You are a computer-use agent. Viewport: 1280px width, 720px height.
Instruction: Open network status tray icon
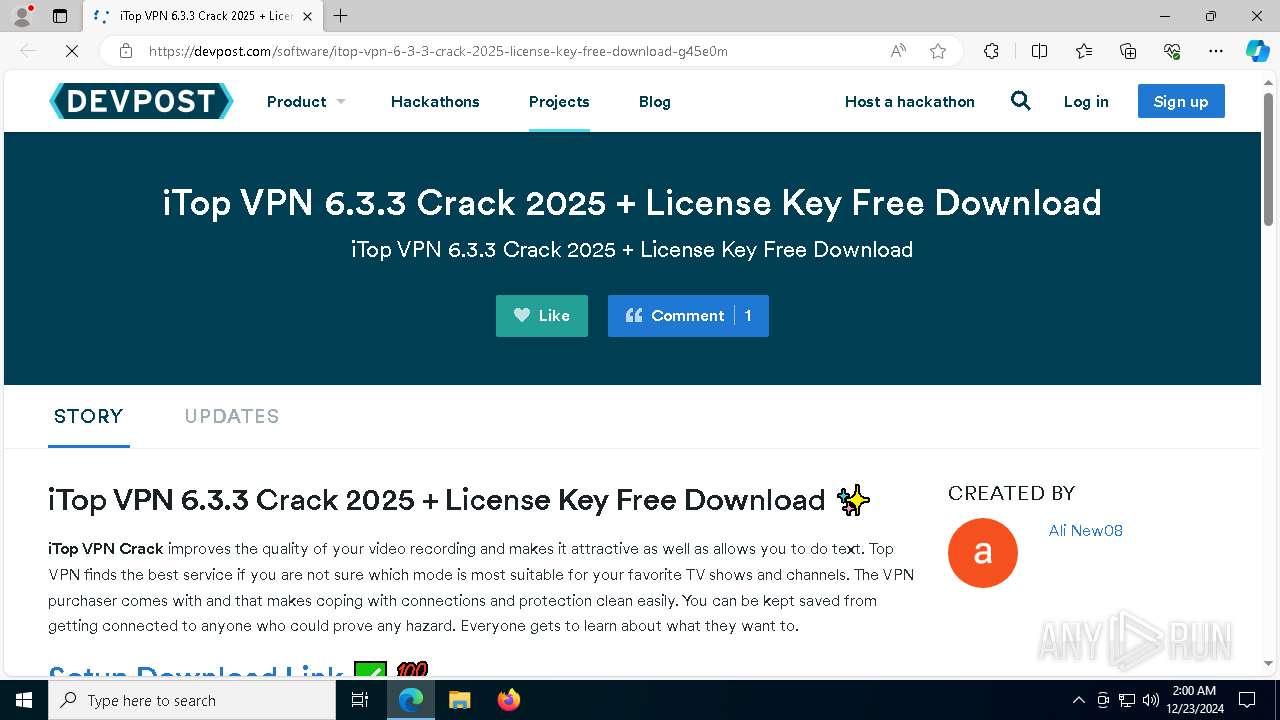tap(1127, 700)
